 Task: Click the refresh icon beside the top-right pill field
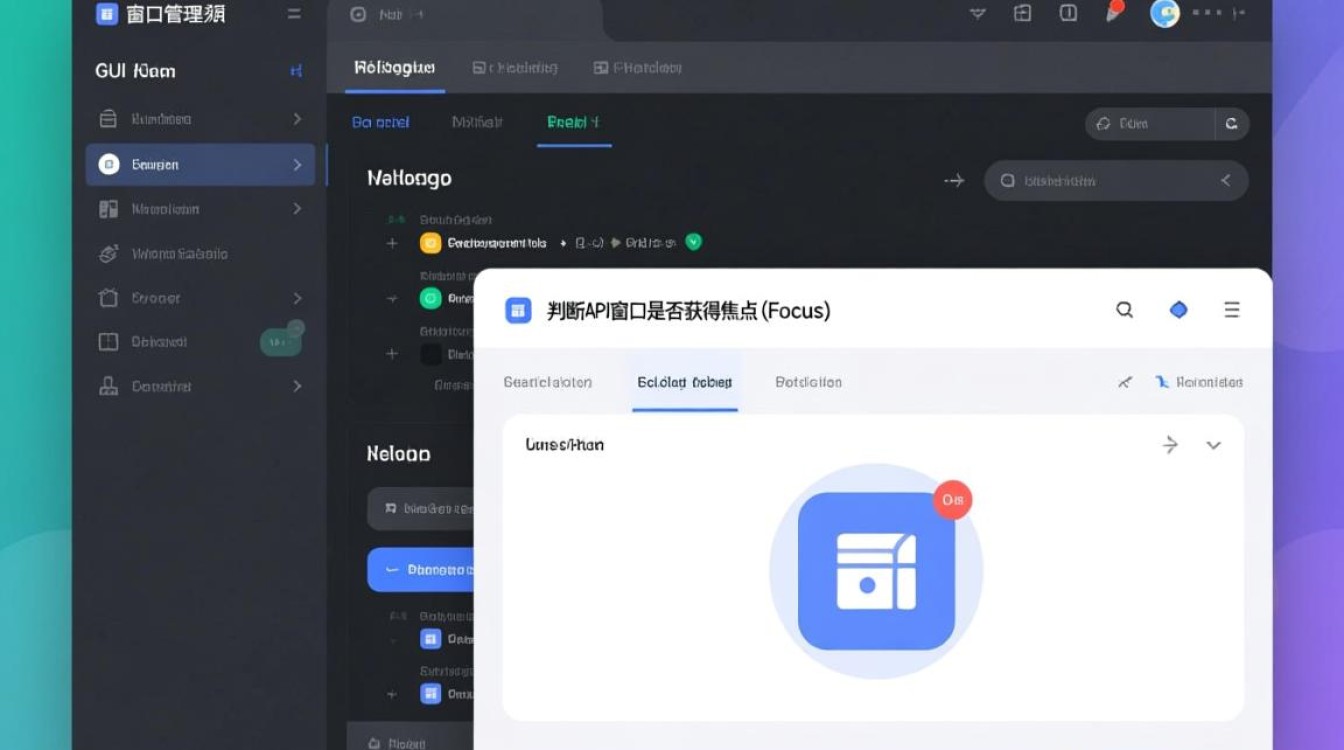1231,124
